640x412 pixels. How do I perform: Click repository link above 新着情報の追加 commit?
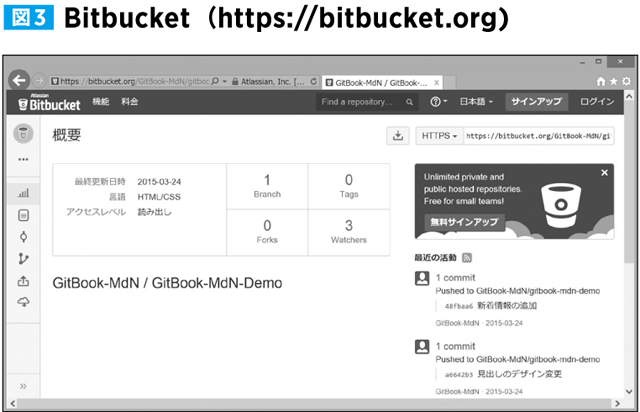coord(538,291)
